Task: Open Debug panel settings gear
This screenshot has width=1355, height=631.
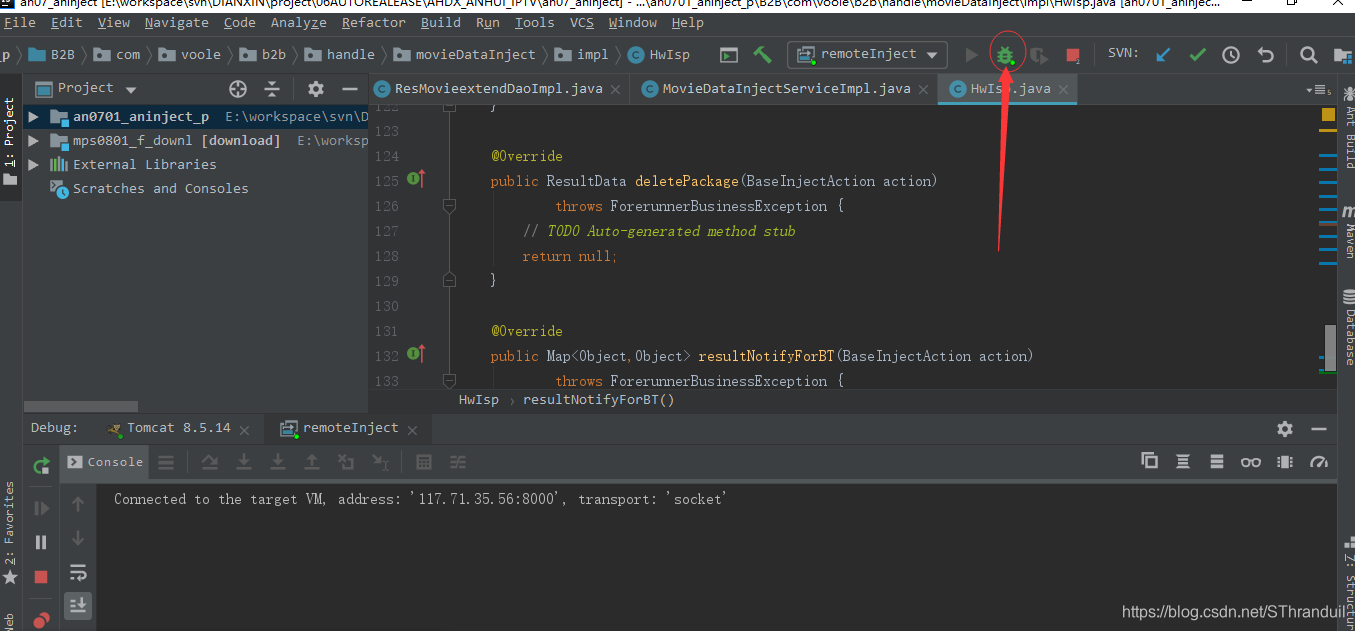Action: coord(1285,428)
